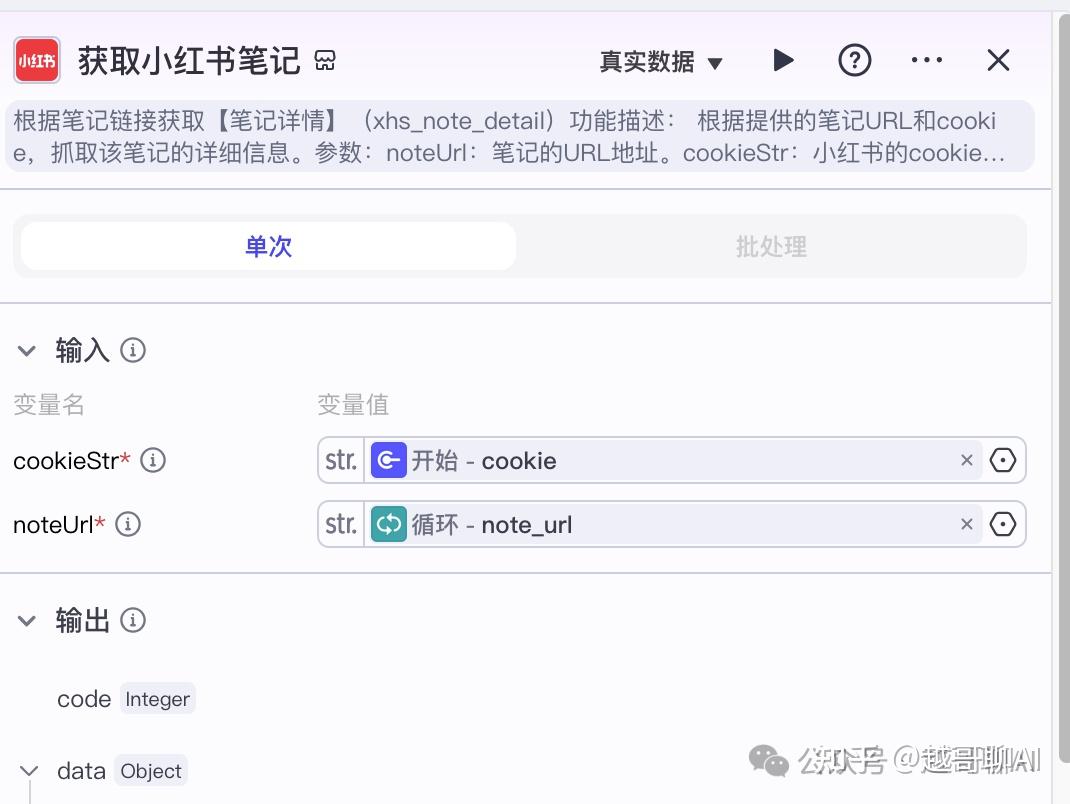Screen dimensions: 1070x804
Task: Open the three-dot more options menu
Action: coord(927,60)
